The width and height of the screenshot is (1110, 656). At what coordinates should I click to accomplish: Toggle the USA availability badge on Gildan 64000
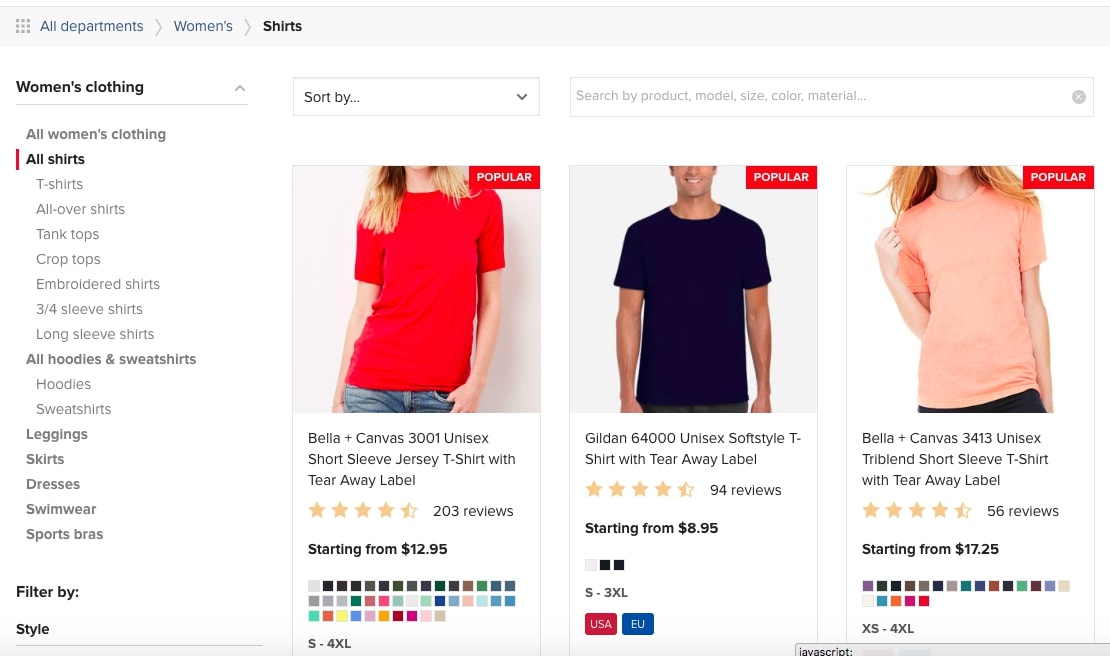tap(600, 623)
